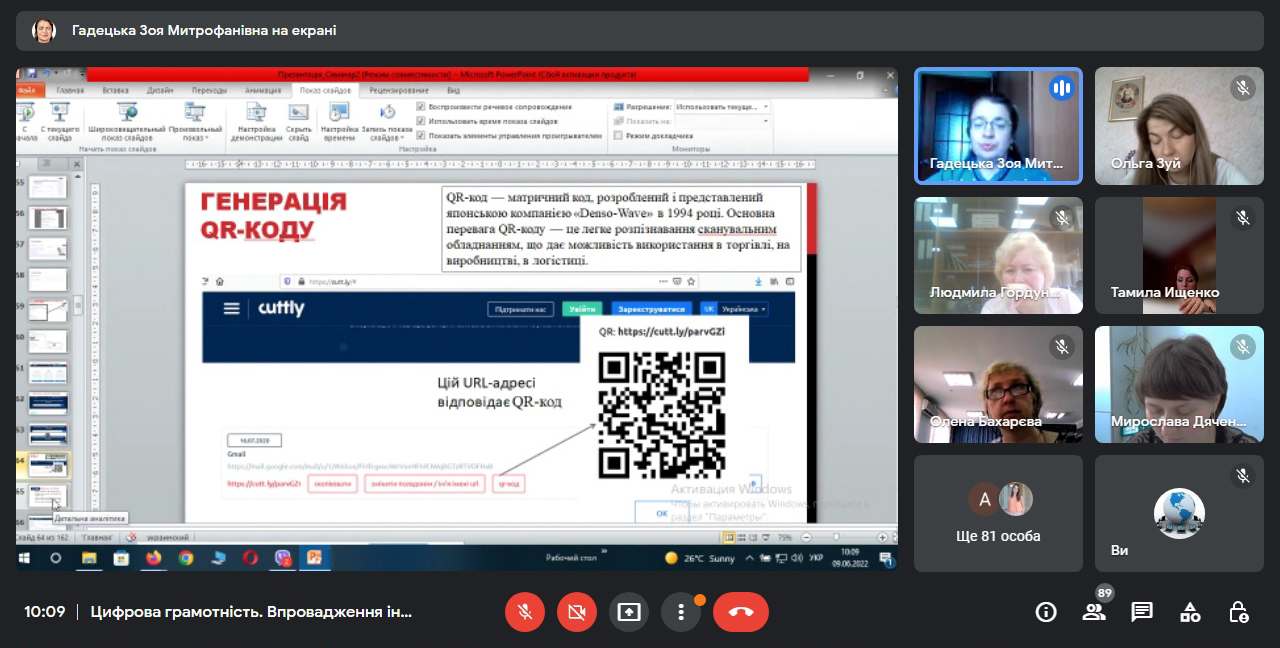
Task: Open 'Настройка демонстрации' in the ribbon
Action: (257, 122)
